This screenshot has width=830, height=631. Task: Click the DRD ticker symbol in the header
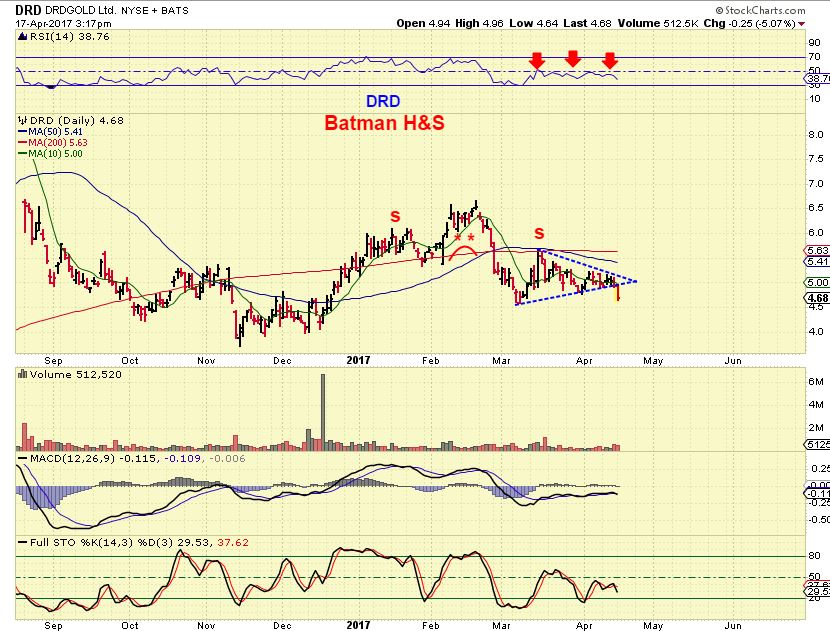click(x=28, y=10)
